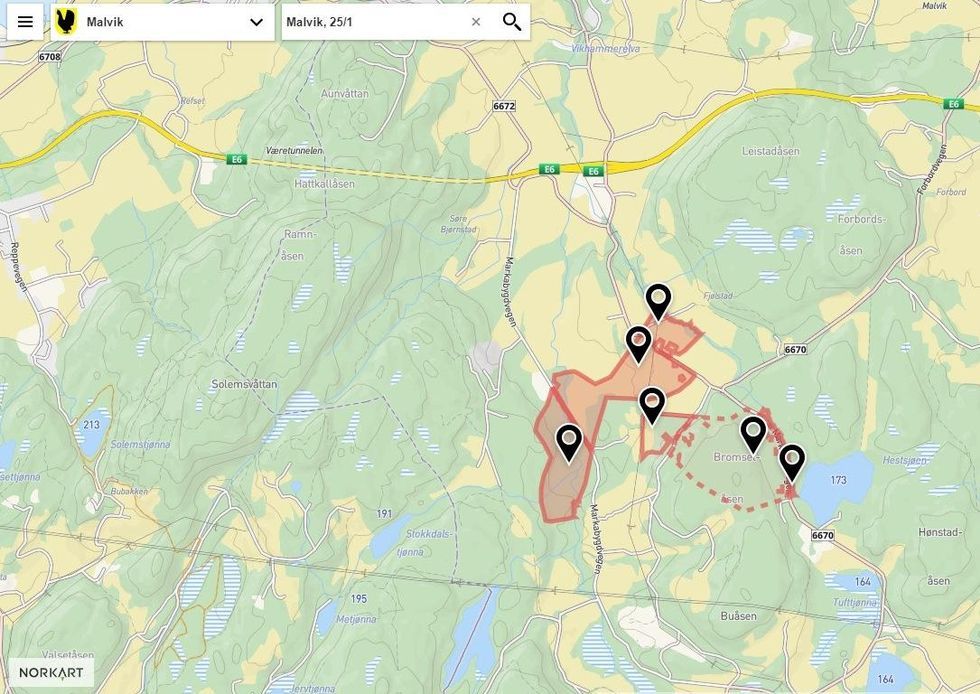Image resolution: width=980 pixels, height=694 pixels.
Task: Open the hamburger main menu
Action: [x=24, y=20]
